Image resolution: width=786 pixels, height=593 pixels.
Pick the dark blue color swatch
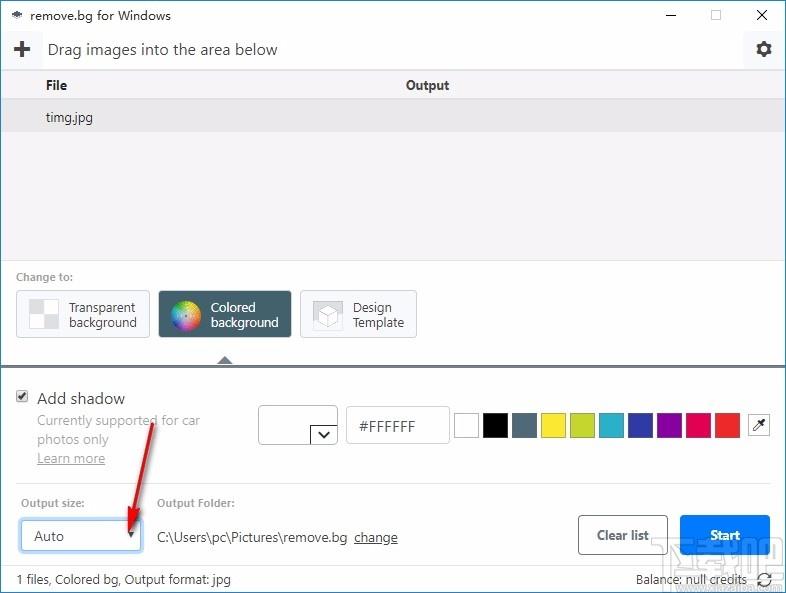(641, 426)
